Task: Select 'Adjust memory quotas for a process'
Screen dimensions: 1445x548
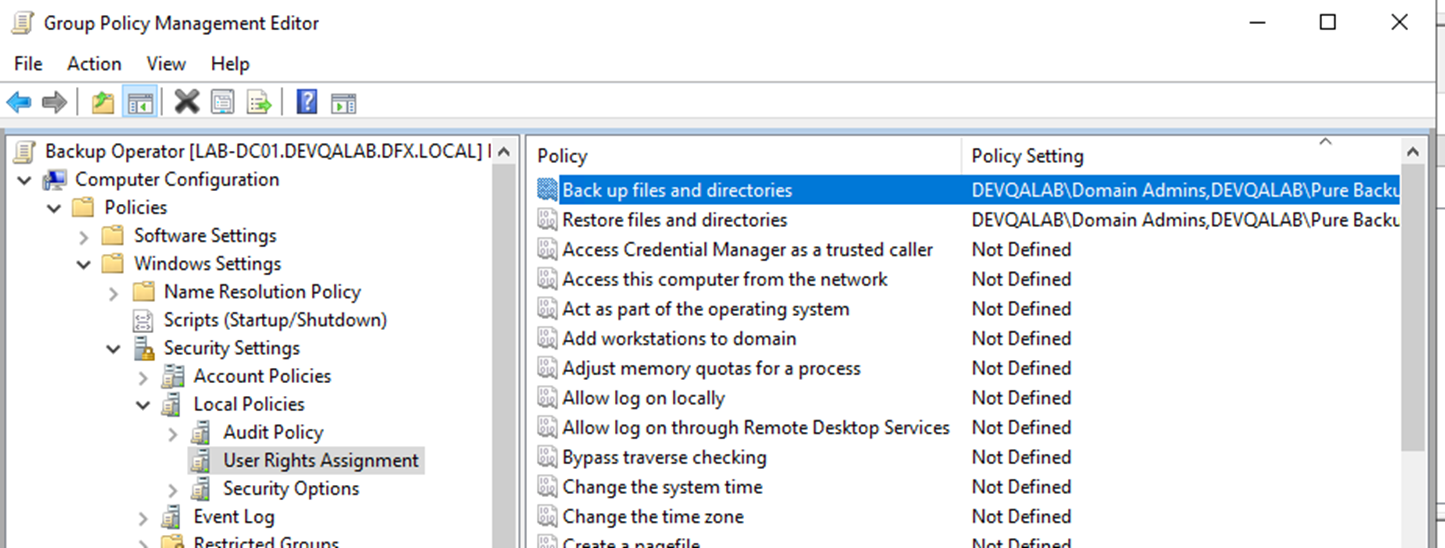Action: point(712,368)
